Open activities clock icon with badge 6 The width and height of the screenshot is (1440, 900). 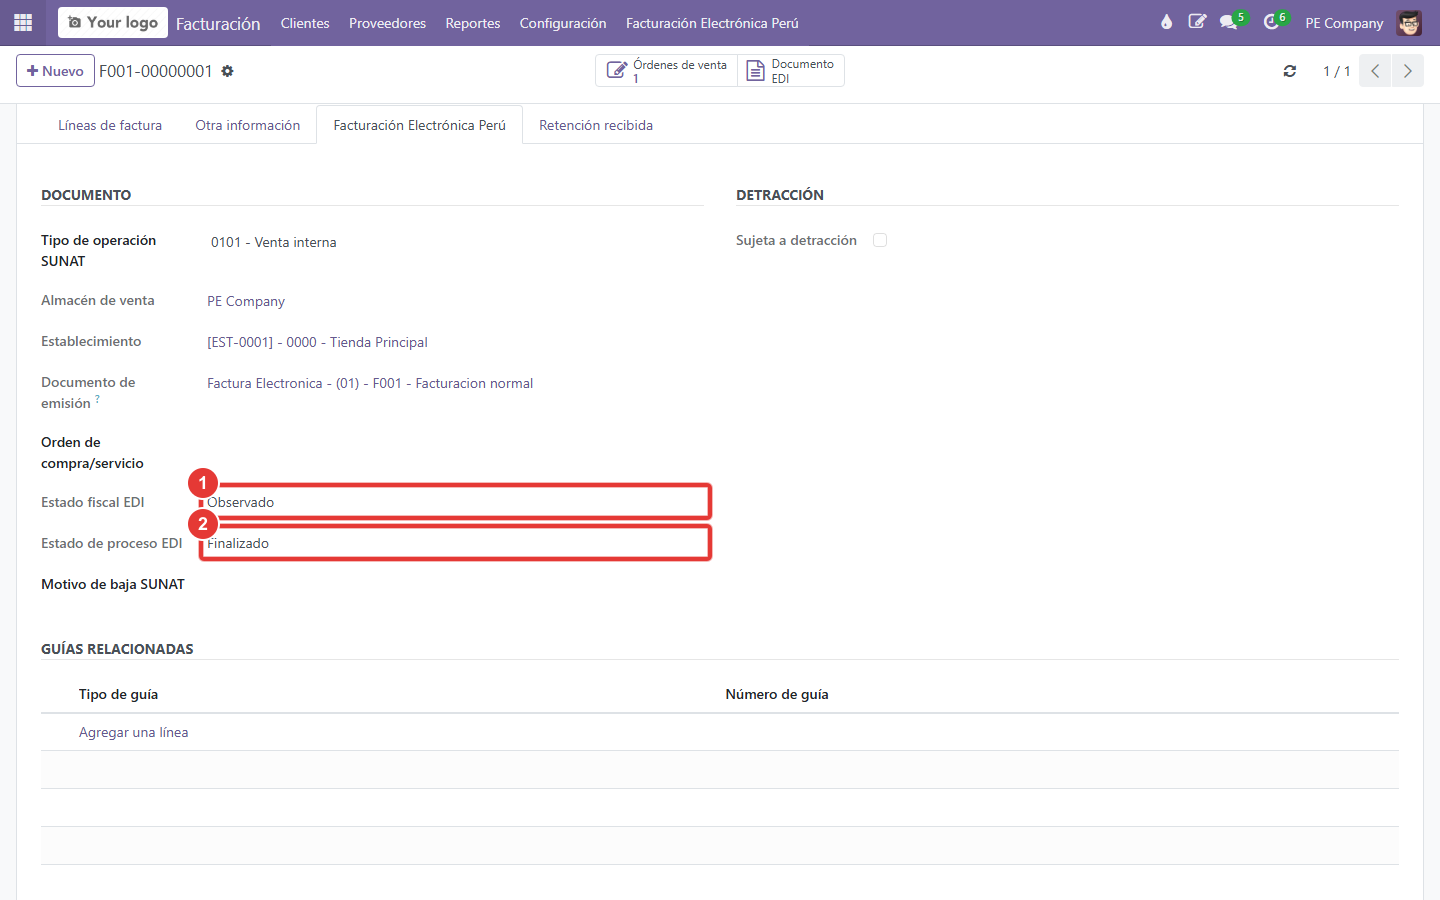pyautogui.click(x=1273, y=22)
